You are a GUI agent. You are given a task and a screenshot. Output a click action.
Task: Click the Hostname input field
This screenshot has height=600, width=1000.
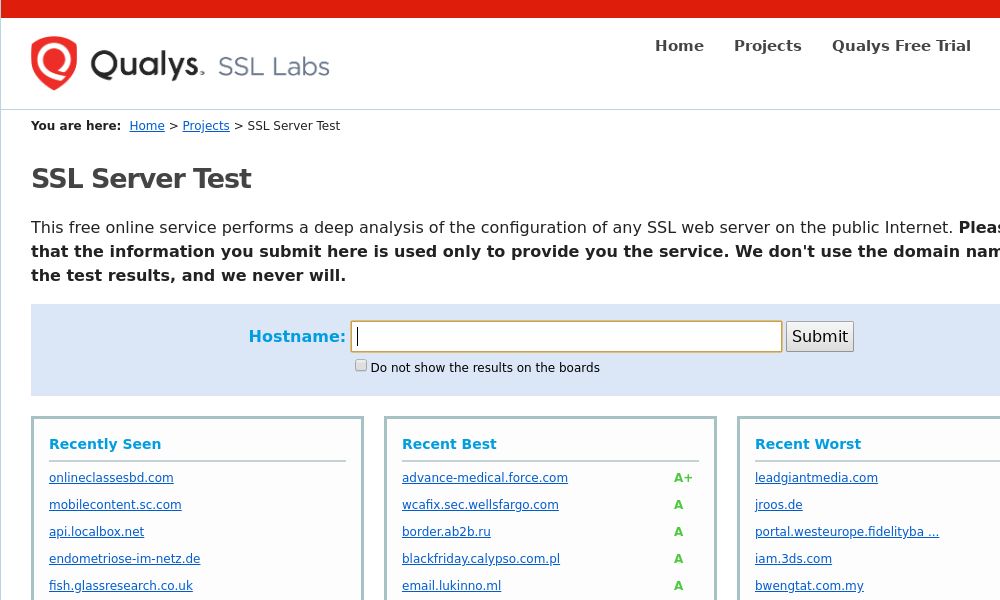[566, 336]
